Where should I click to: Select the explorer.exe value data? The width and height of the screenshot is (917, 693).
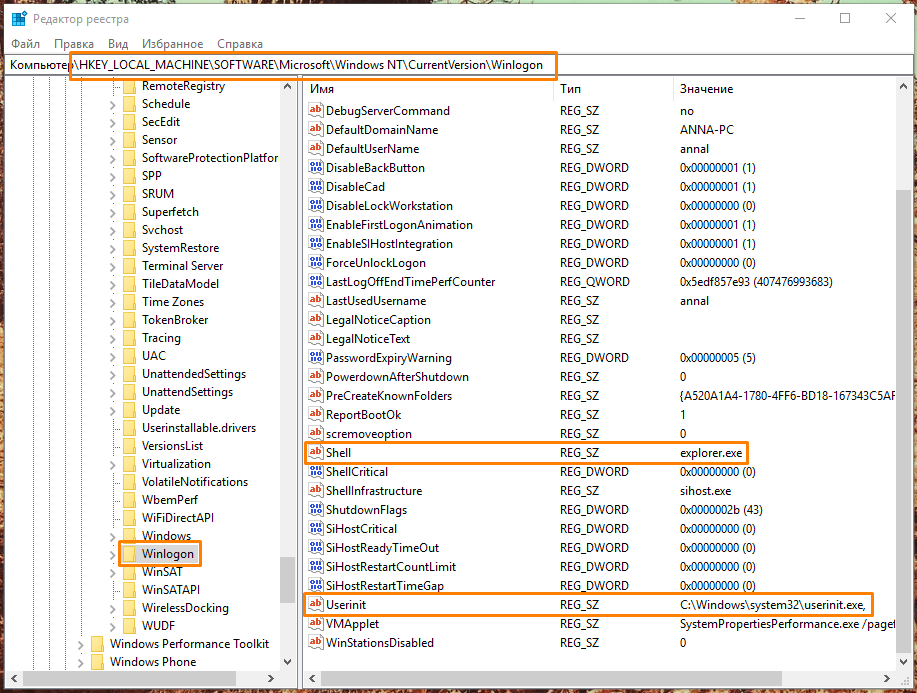(711, 453)
